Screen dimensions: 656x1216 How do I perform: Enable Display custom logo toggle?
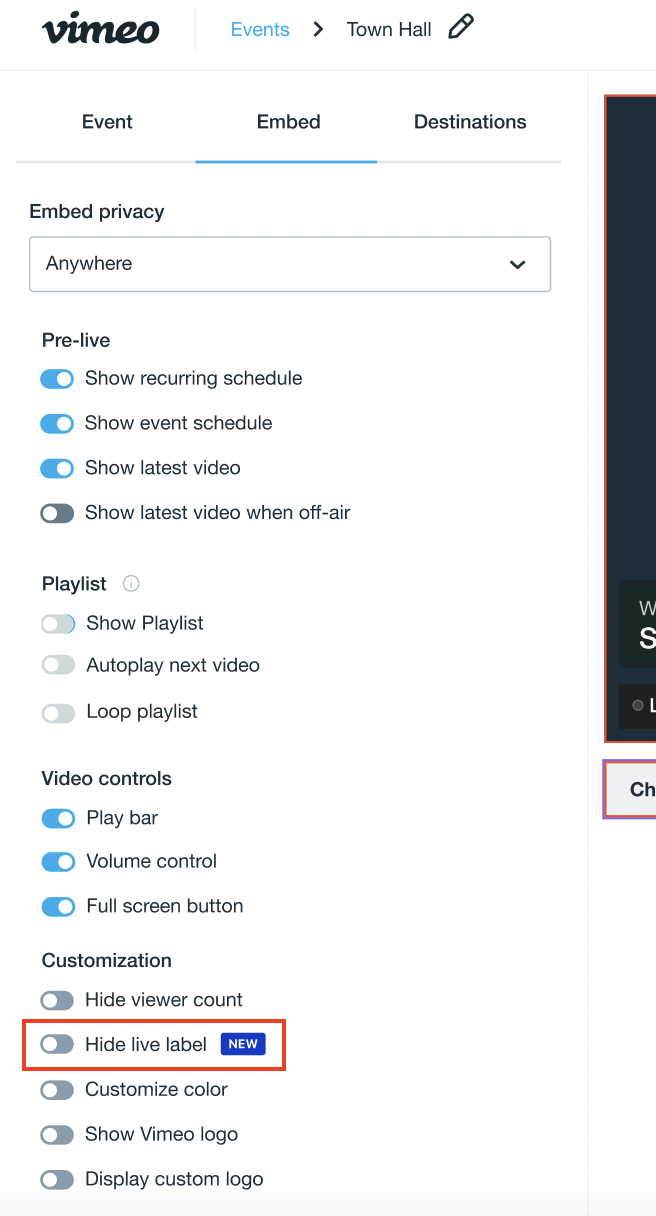[57, 1179]
